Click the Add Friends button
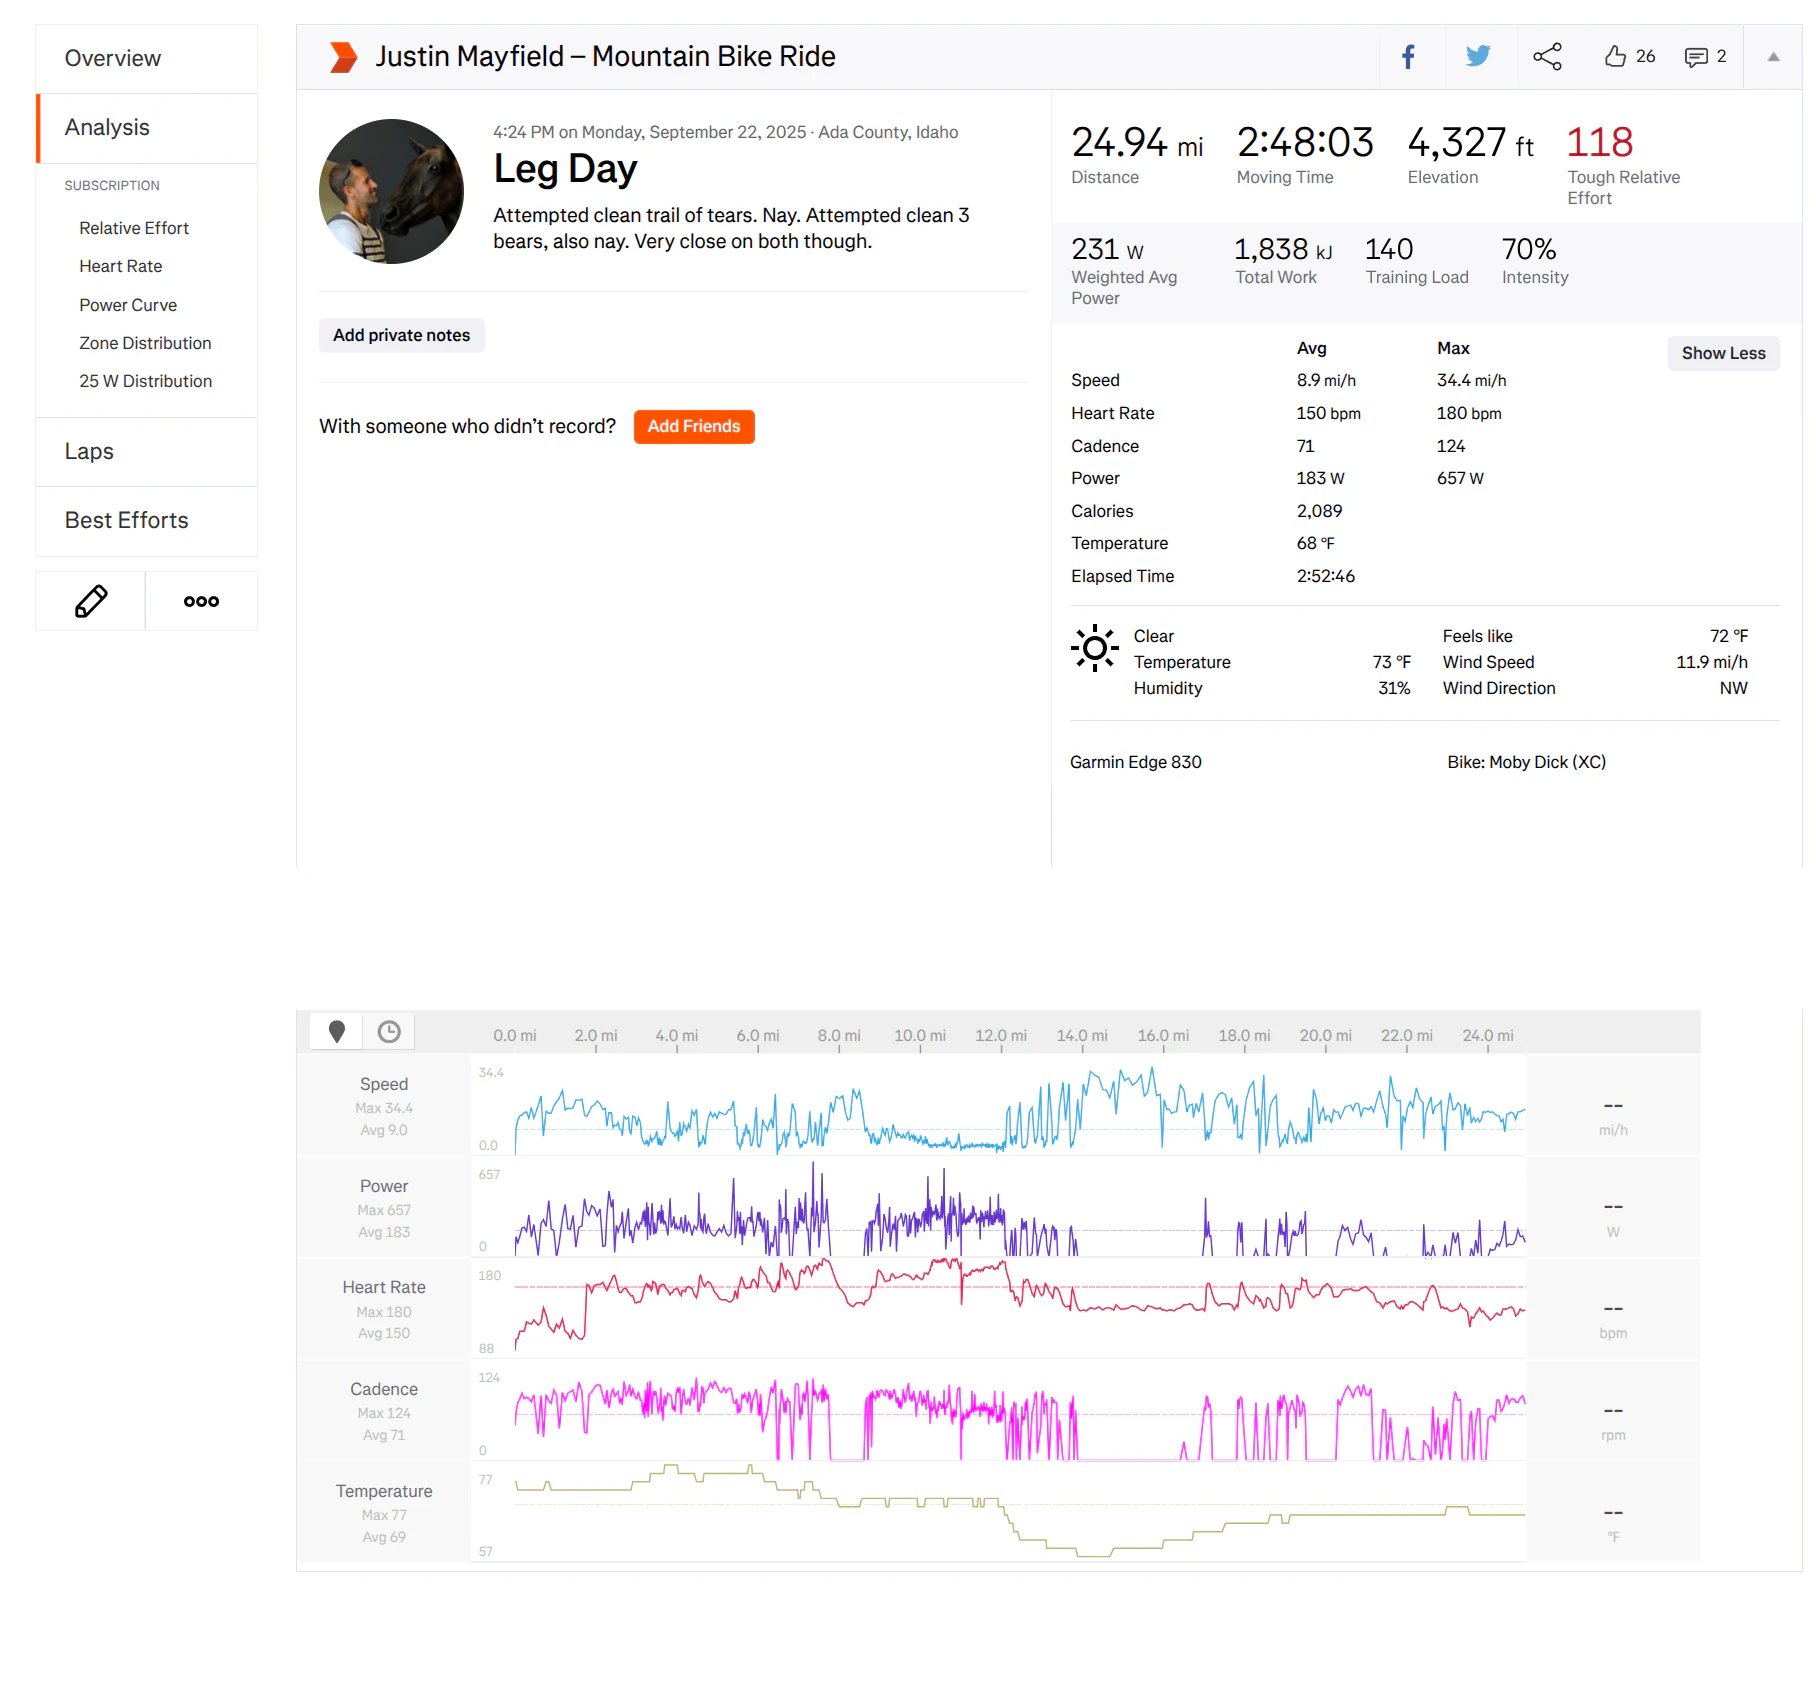1816x1700 pixels. coord(693,427)
